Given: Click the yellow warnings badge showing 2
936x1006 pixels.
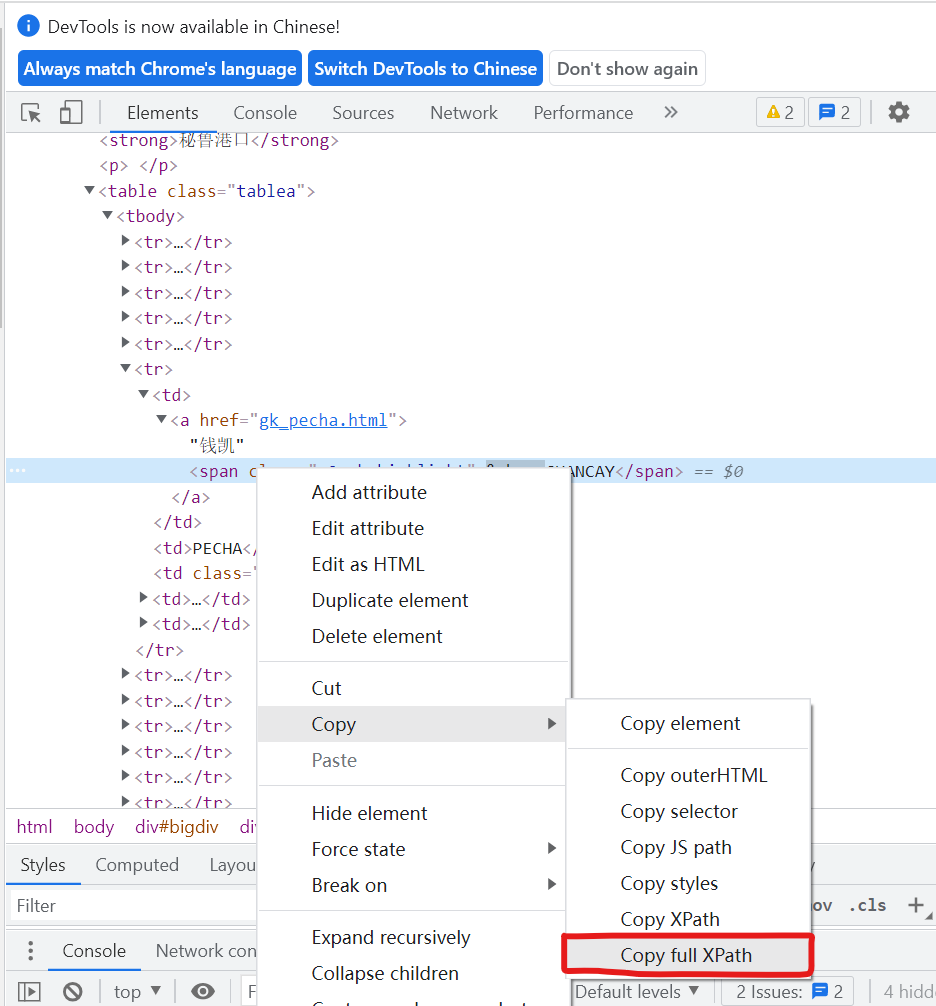Looking at the screenshot, I should [779, 112].
